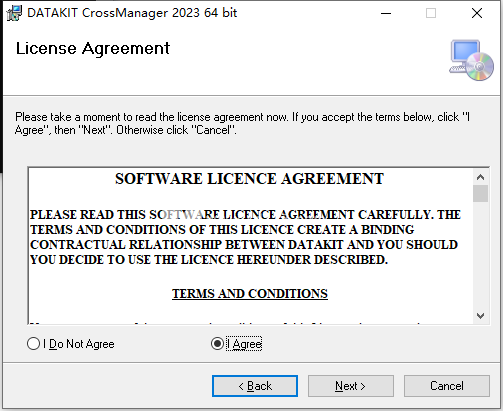The height and width of the screenshot is (411, 503).
Task: Click the empty scrollbar track below the thumb
Action: [x=480, y=255]
